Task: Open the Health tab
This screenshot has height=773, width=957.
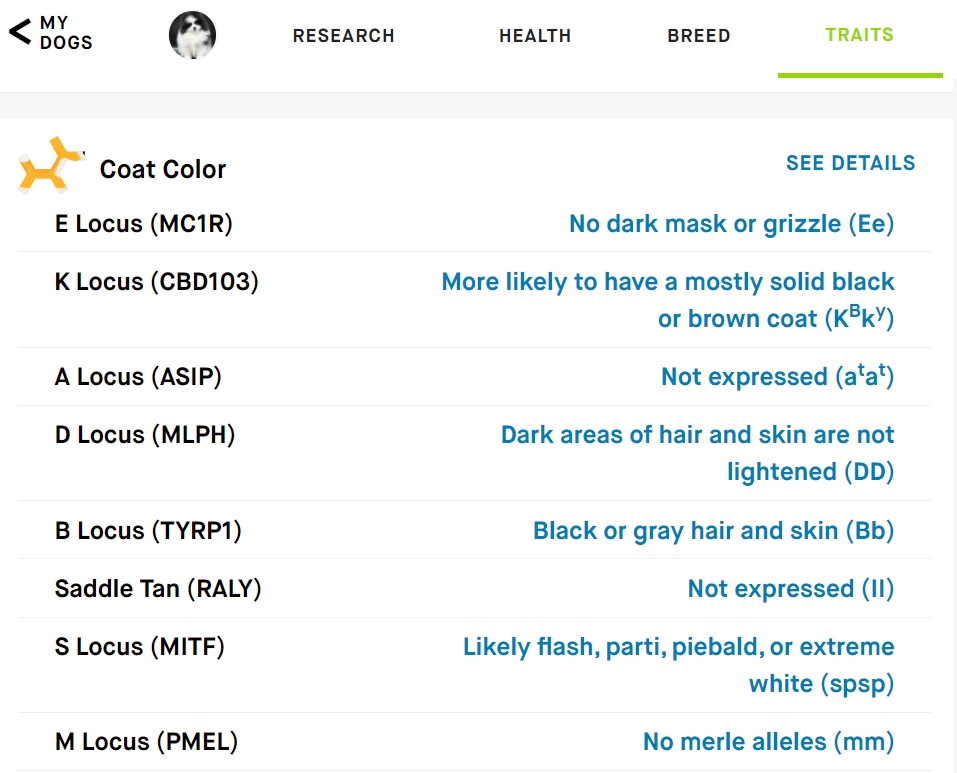Action: point(535,36)
